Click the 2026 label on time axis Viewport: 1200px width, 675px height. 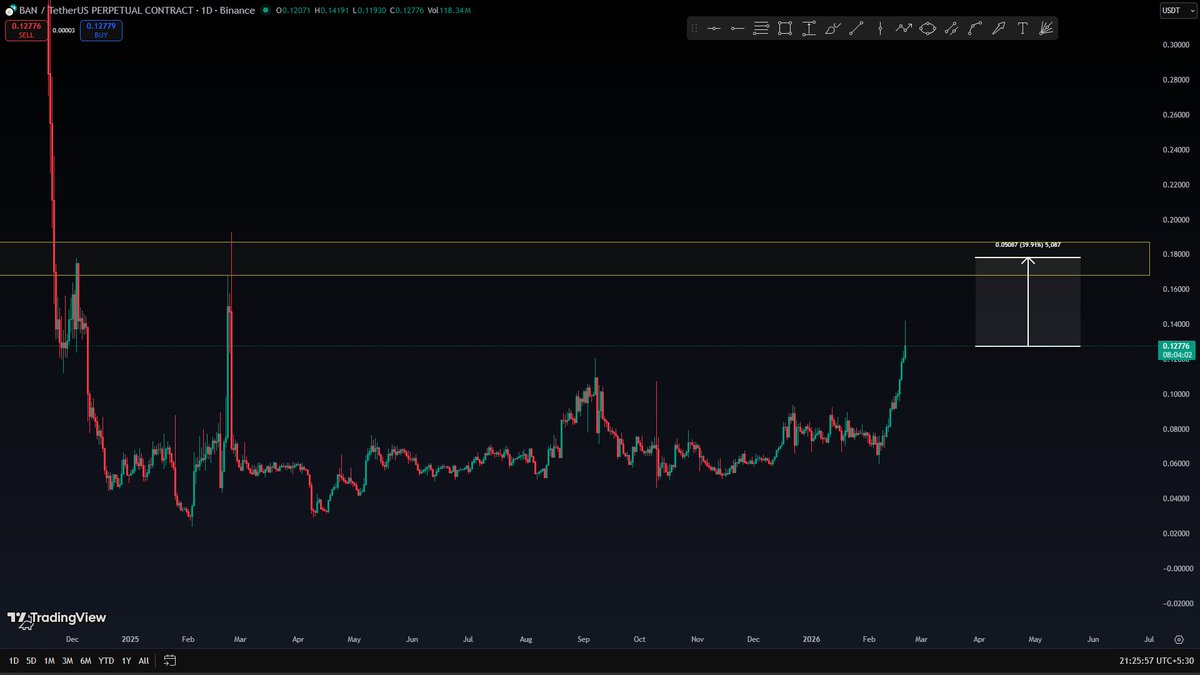click(811, 638)
